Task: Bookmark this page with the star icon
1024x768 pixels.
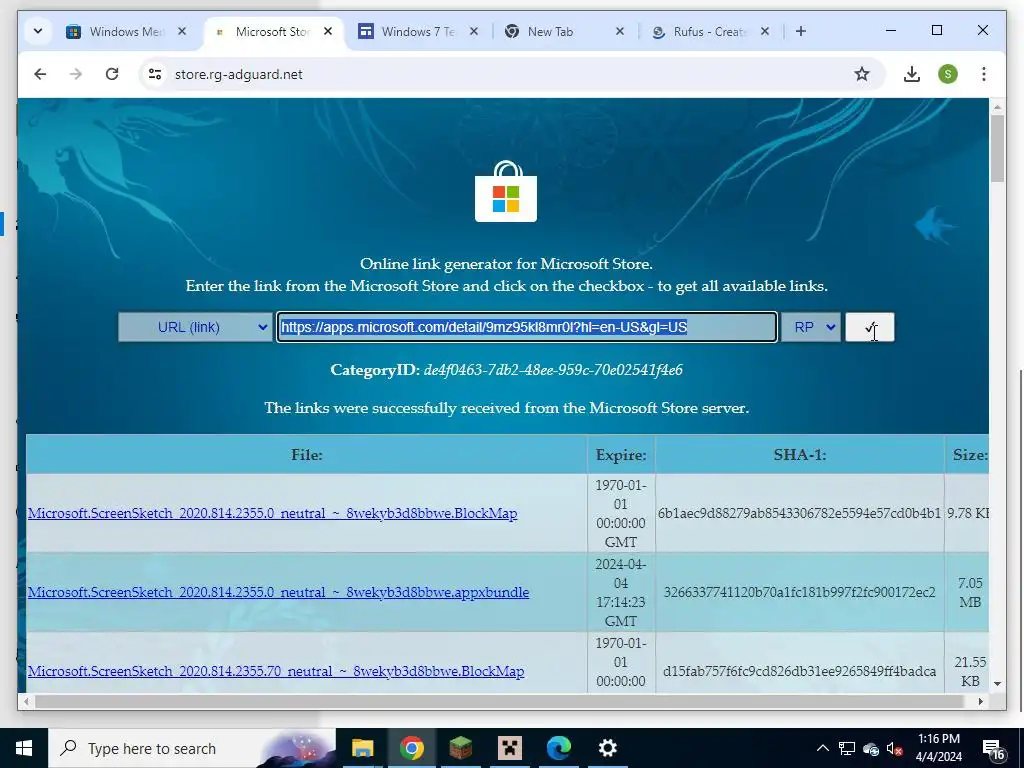Action: [862, 74]
